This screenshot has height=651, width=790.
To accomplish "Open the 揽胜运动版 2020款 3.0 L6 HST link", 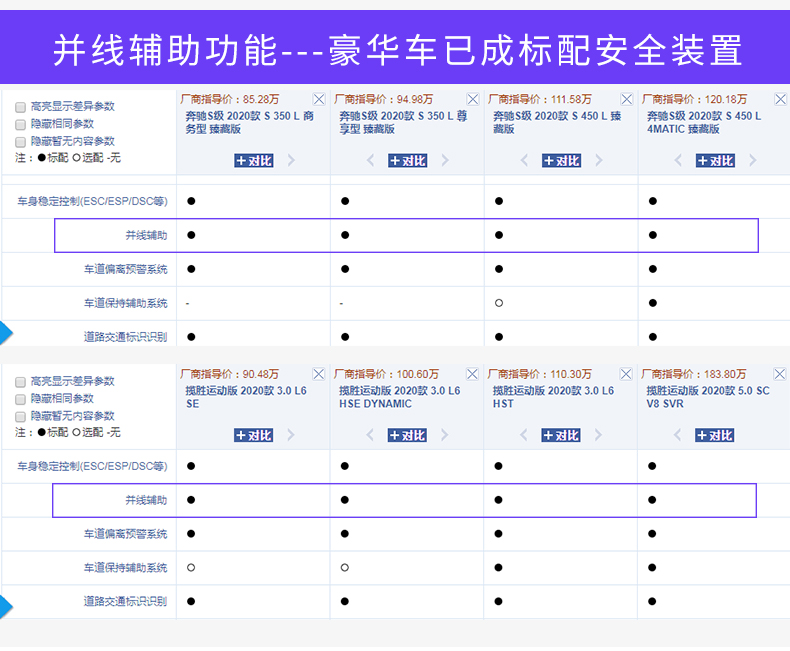I will pos(552,397).
